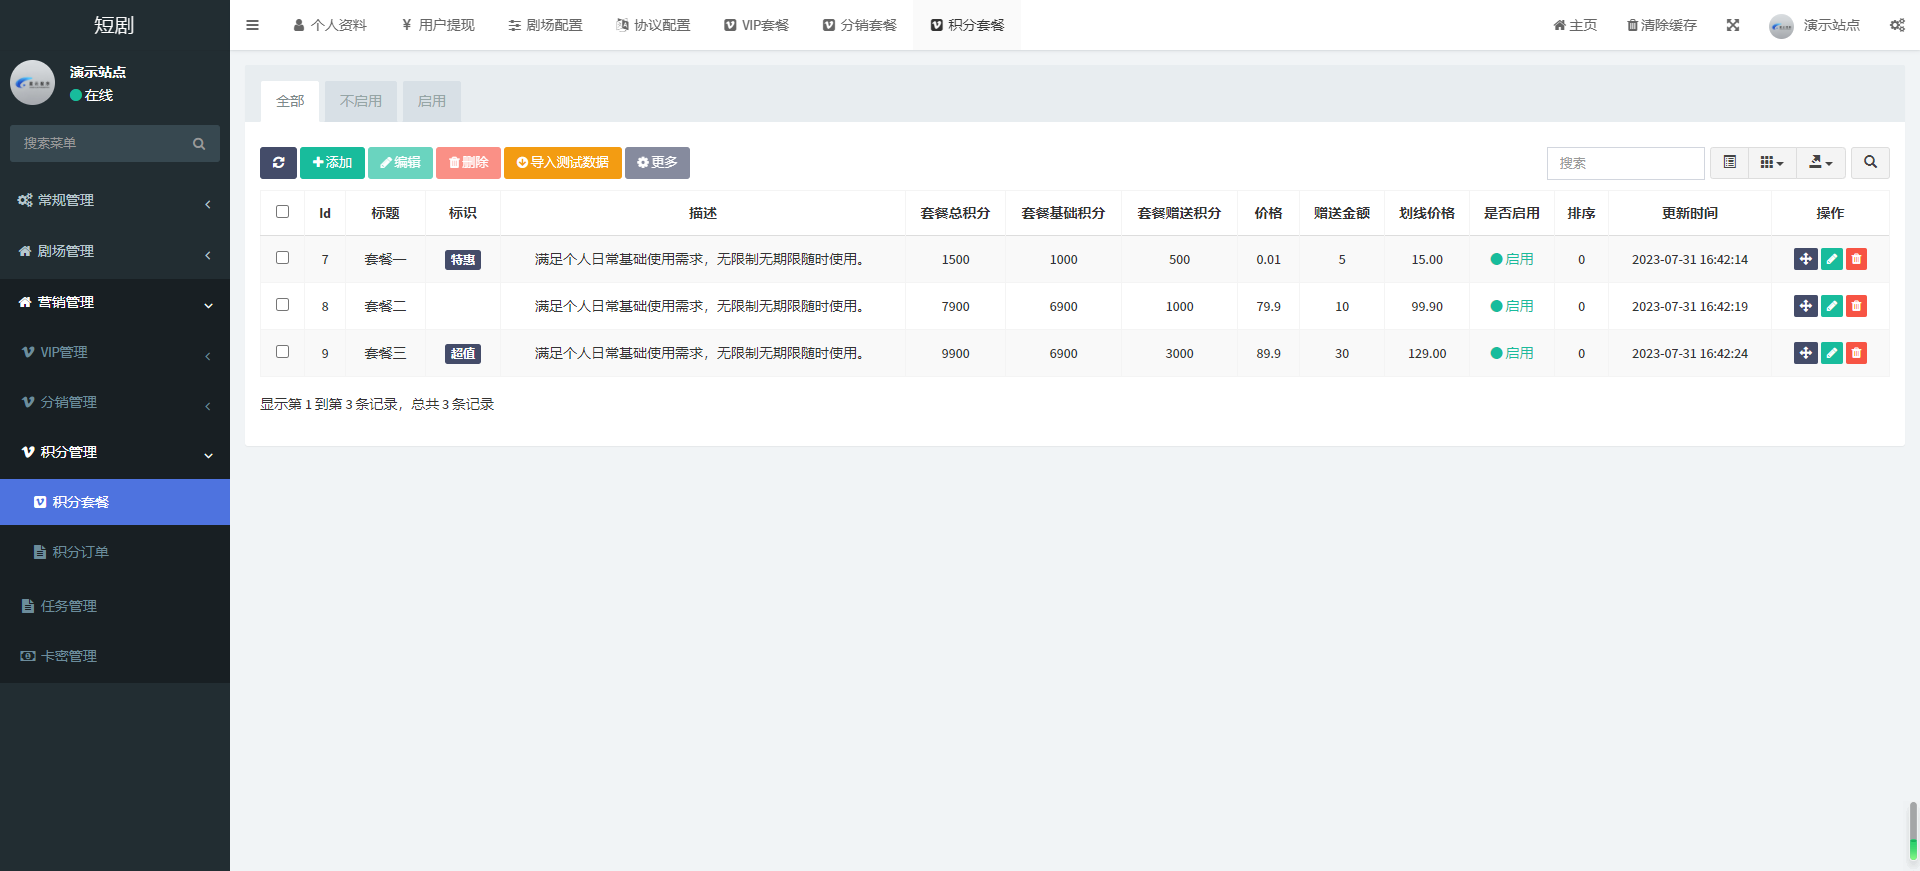Image resolution: width=1920 pixels, height=871 pixels.
Task: Open 积分订单 in the sidebar
Action: tap(115, 552)
